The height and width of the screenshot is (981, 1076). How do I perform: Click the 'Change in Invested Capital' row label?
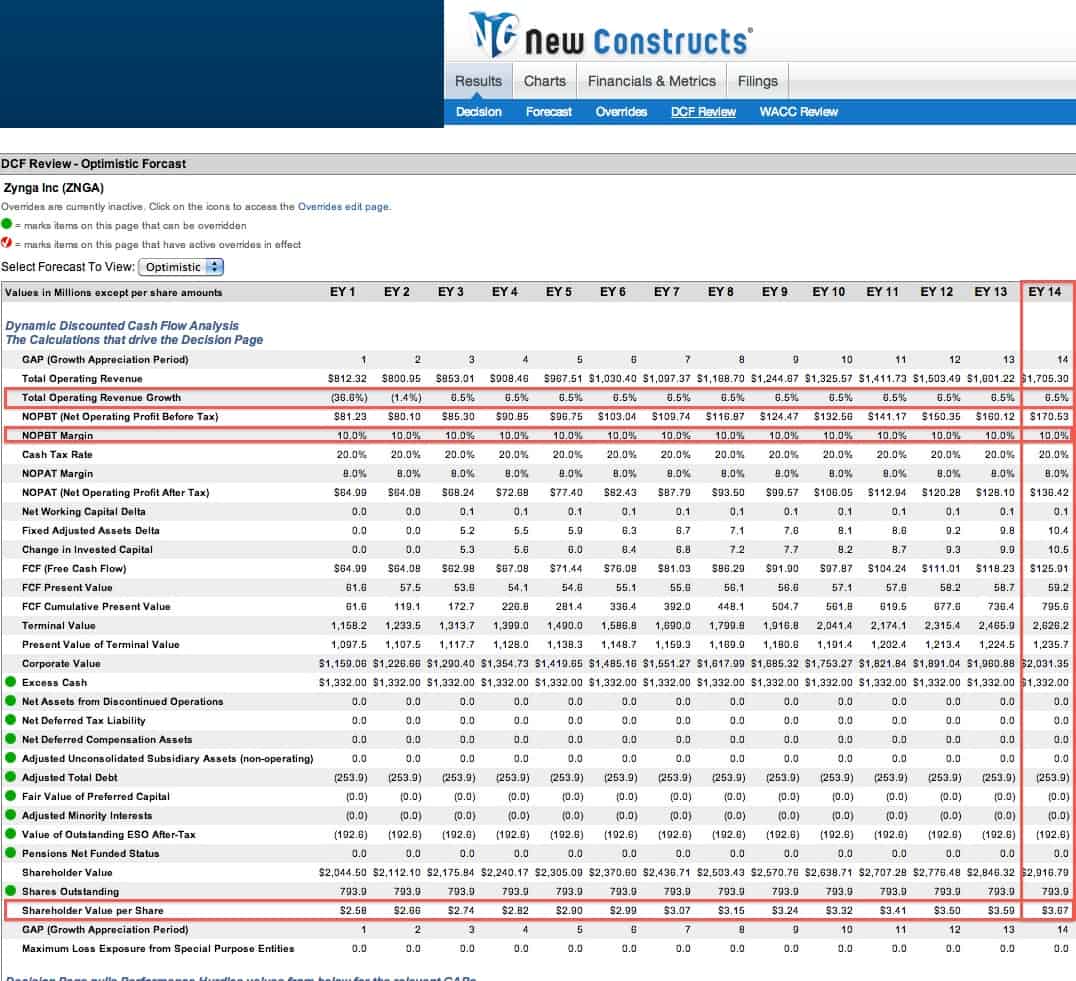[87, 549]
